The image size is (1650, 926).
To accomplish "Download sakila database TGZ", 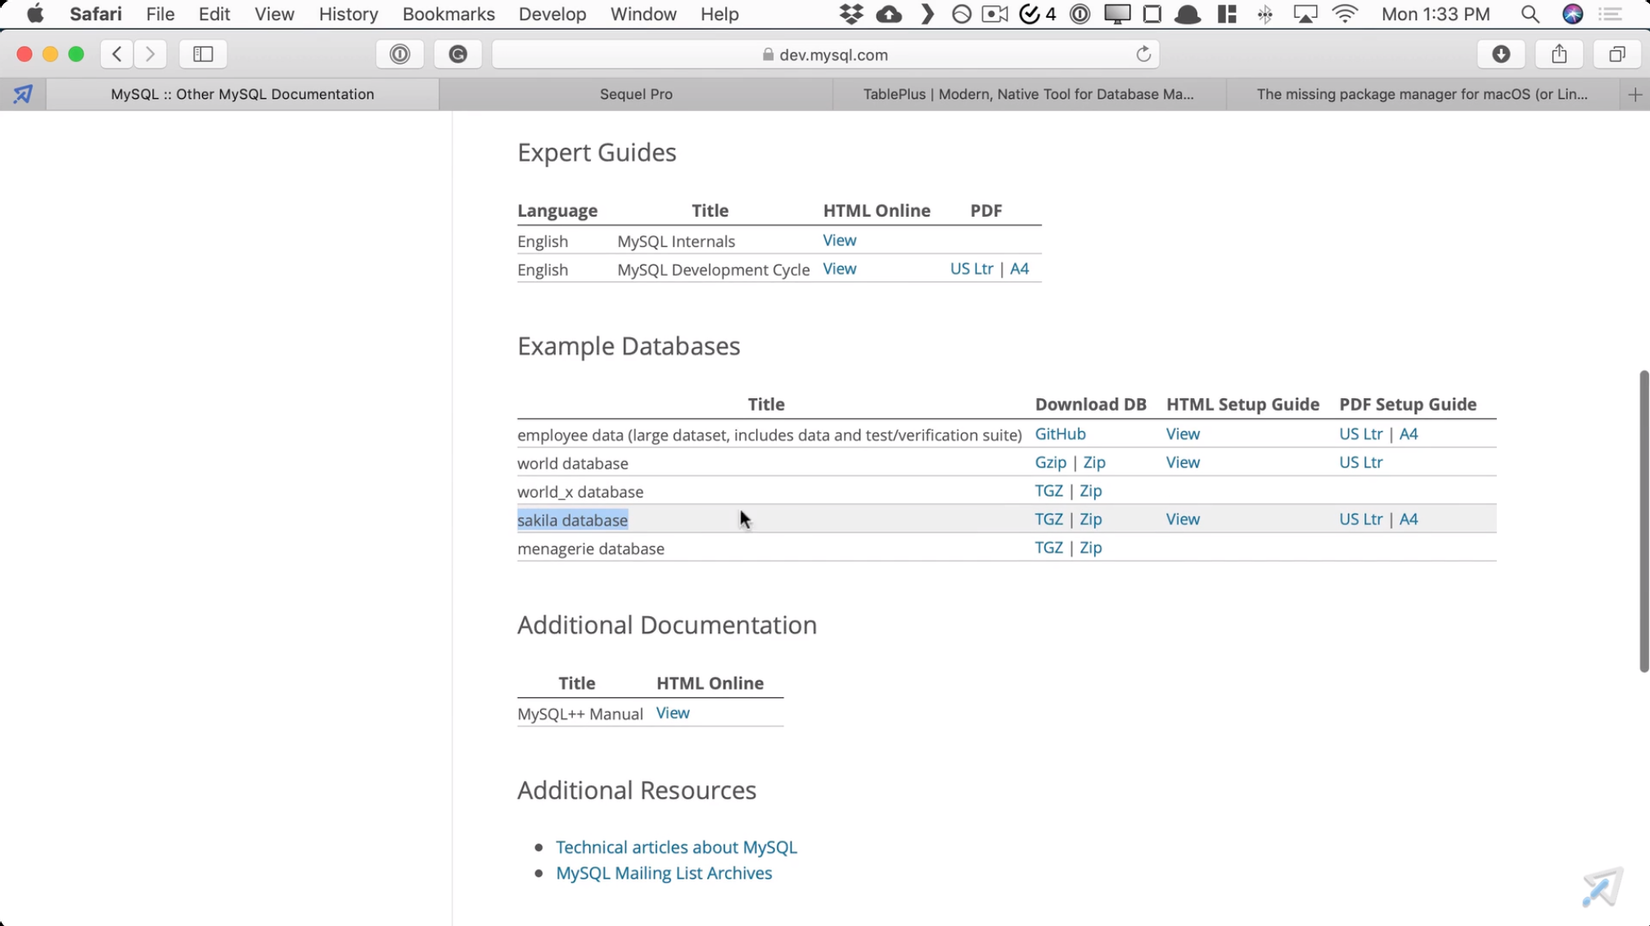I will point(1048,519).
